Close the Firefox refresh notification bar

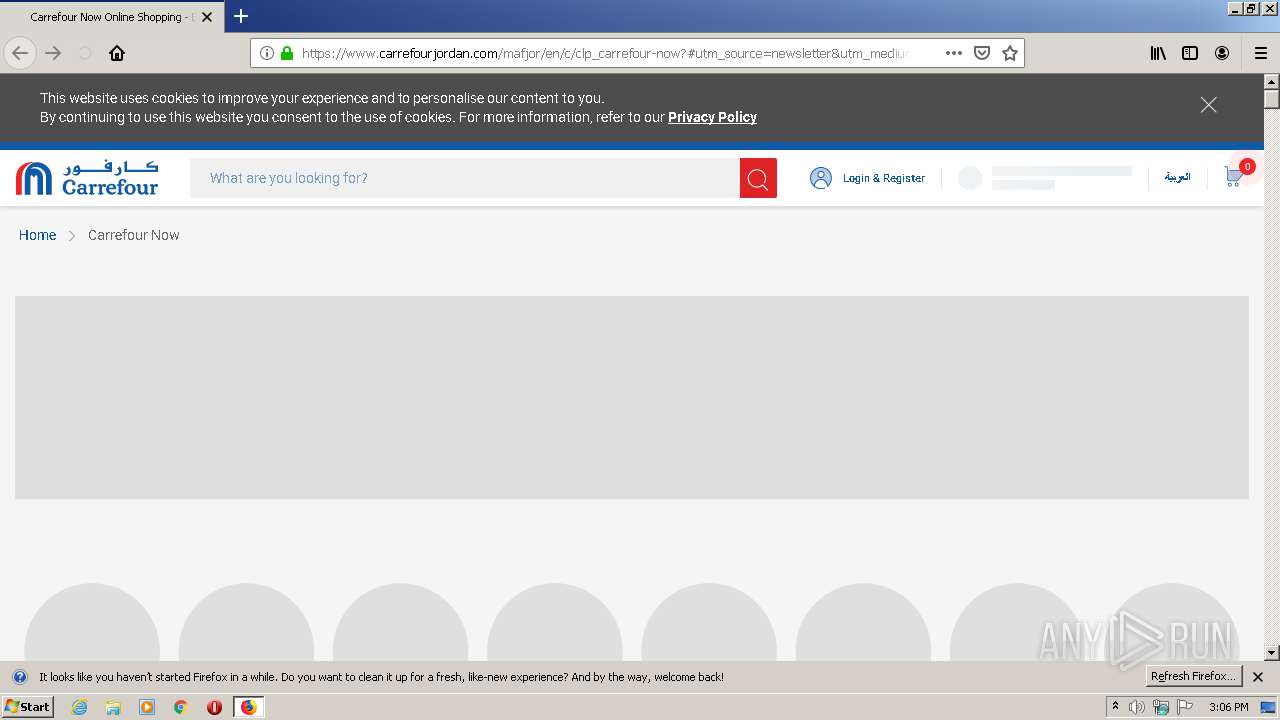pyautogui.click(x=1258, y=677)
